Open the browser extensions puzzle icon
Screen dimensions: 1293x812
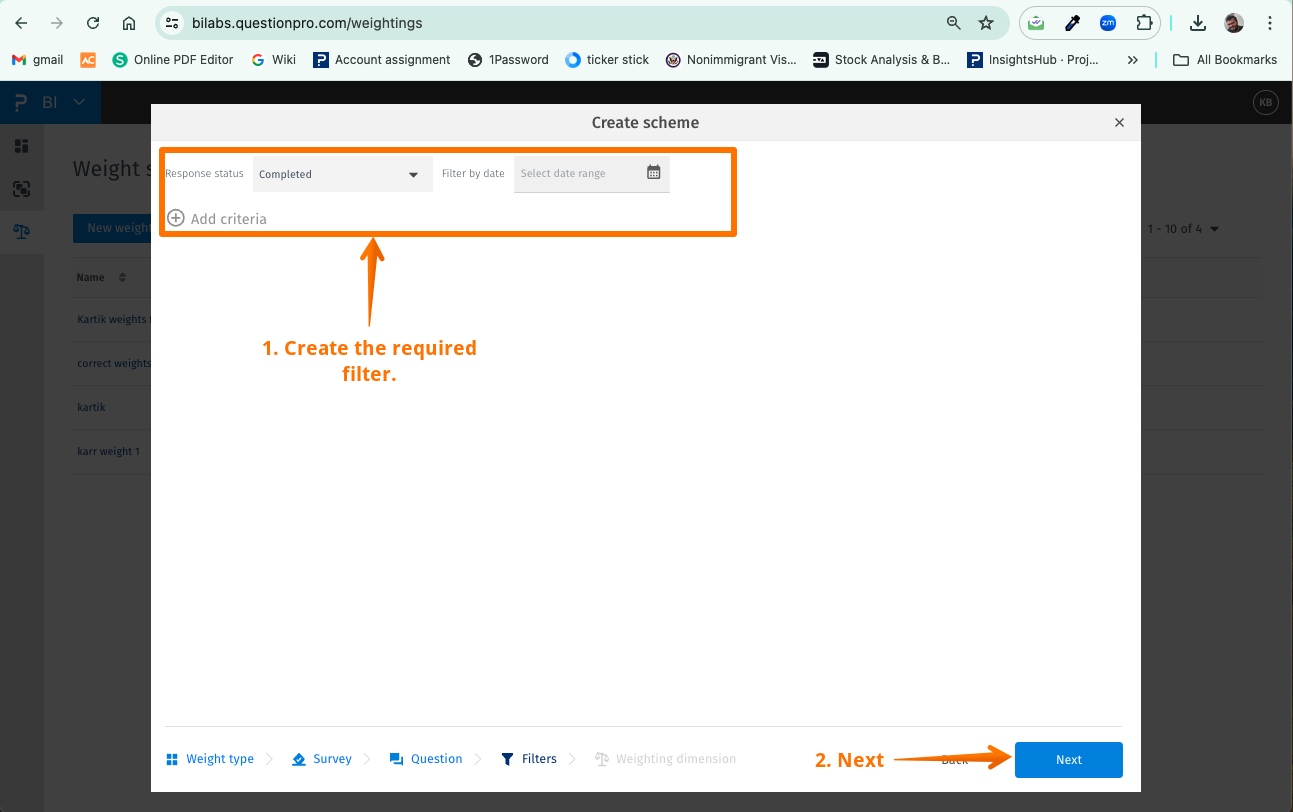pos(1143,22)
